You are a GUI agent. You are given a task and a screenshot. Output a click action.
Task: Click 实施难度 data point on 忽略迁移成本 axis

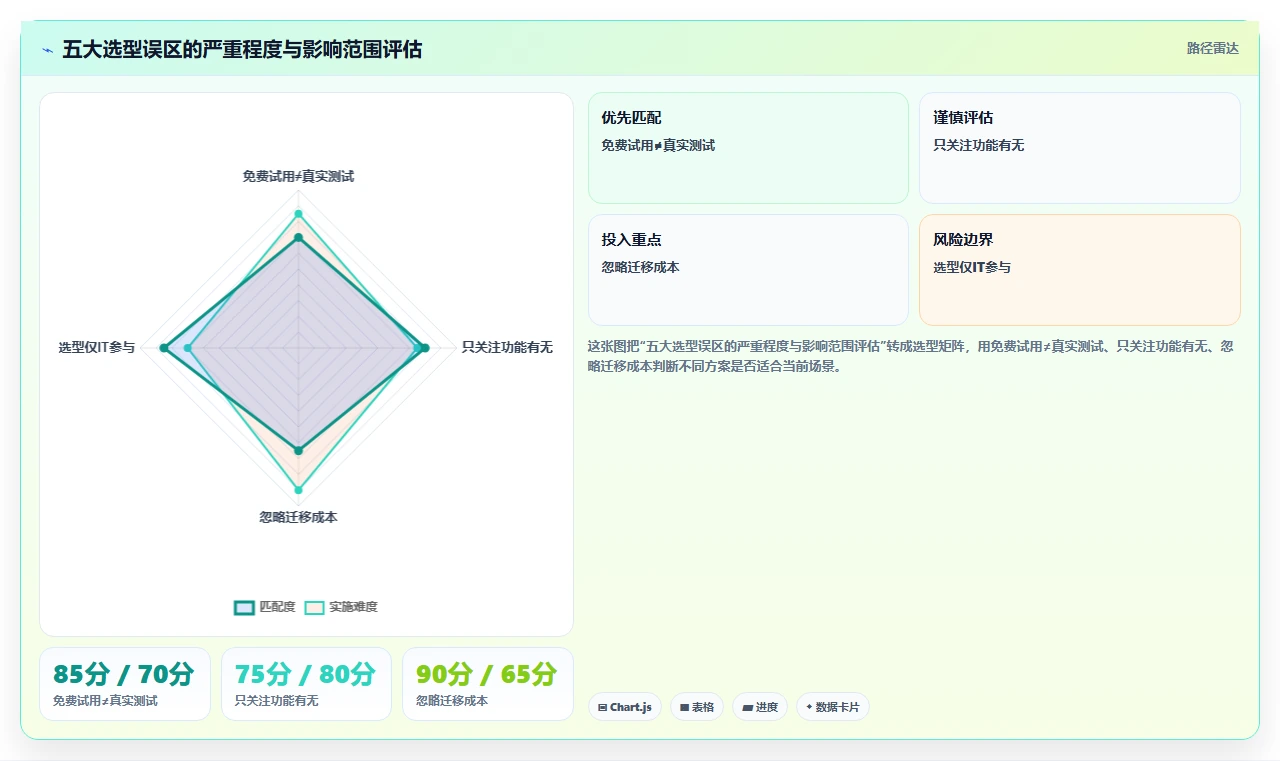[x=298, y=490]
